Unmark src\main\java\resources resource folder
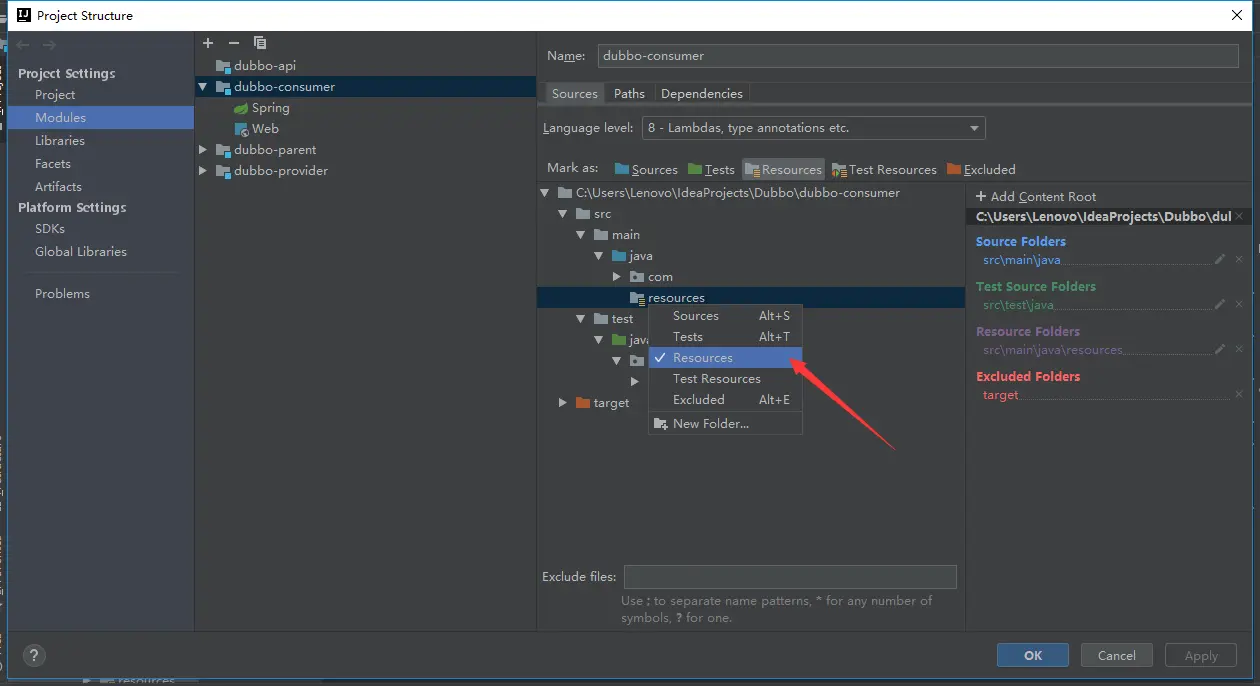The image size is (1260, 686). click(x=1239, y=349)
